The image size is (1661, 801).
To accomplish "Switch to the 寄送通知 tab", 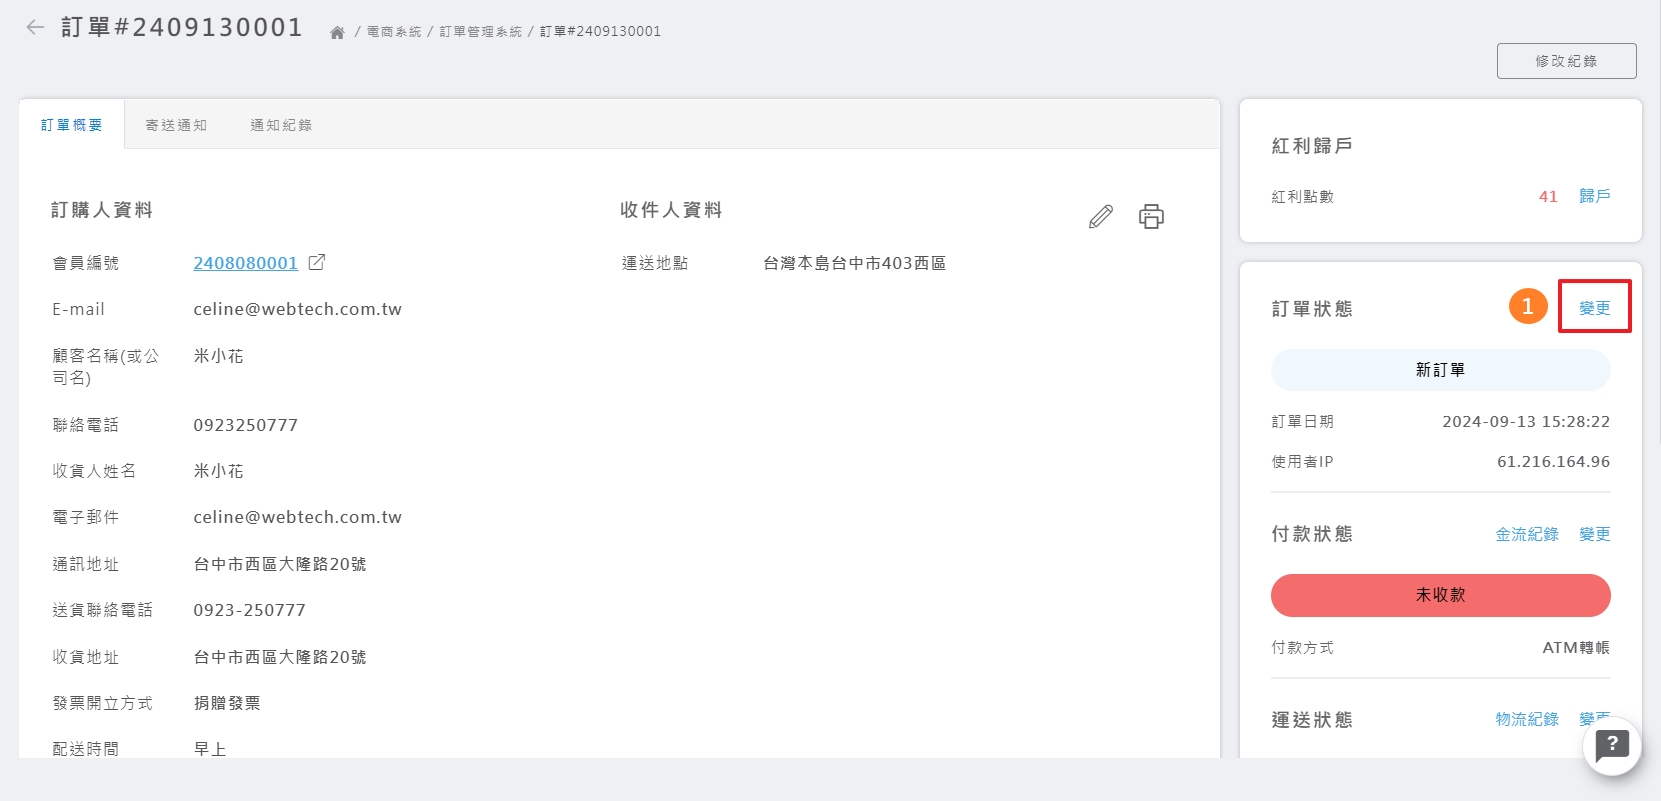I will [x=176, y=125].
